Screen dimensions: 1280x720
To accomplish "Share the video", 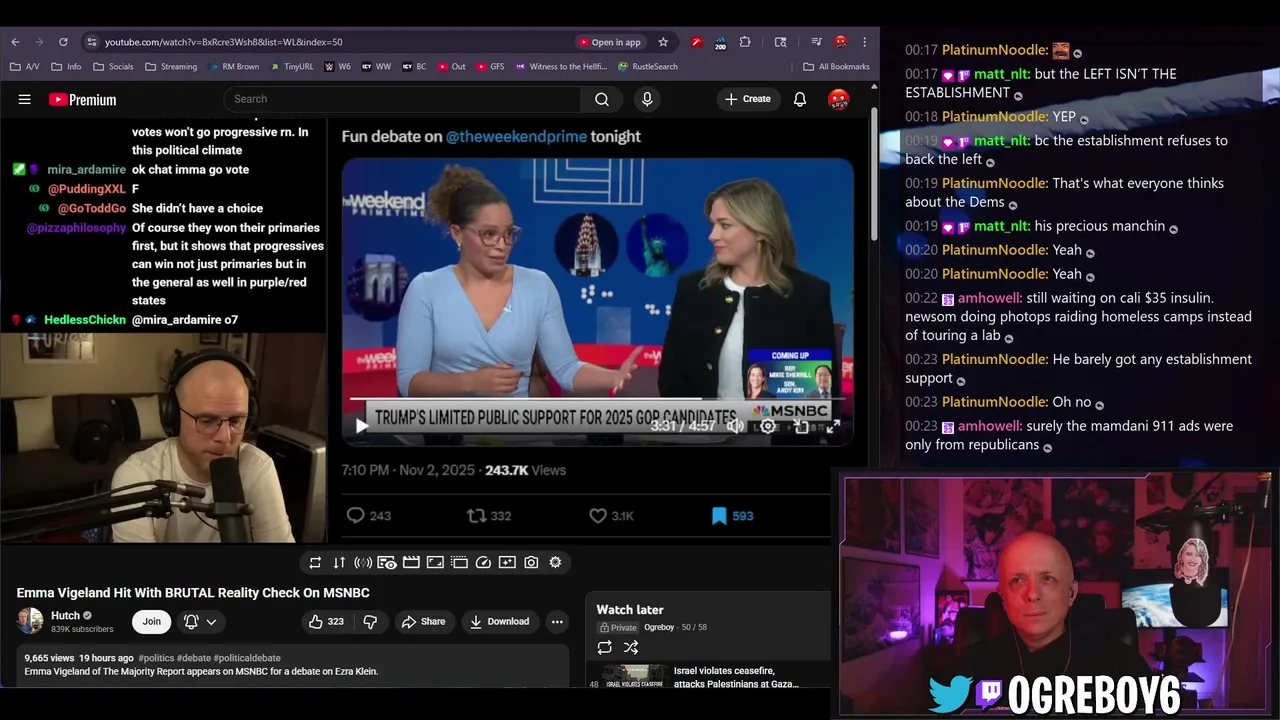I will pos(423,621).
